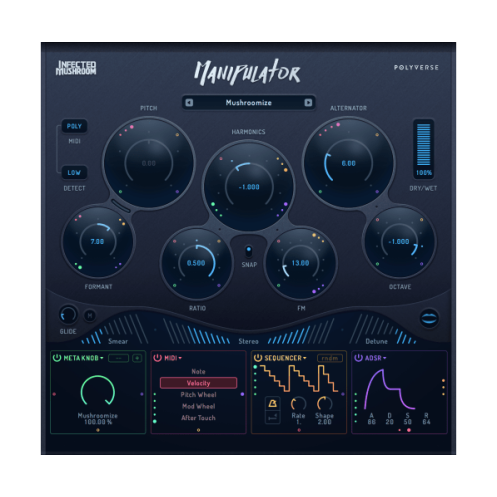Toggle the SNAP switch

click(249, 251)
